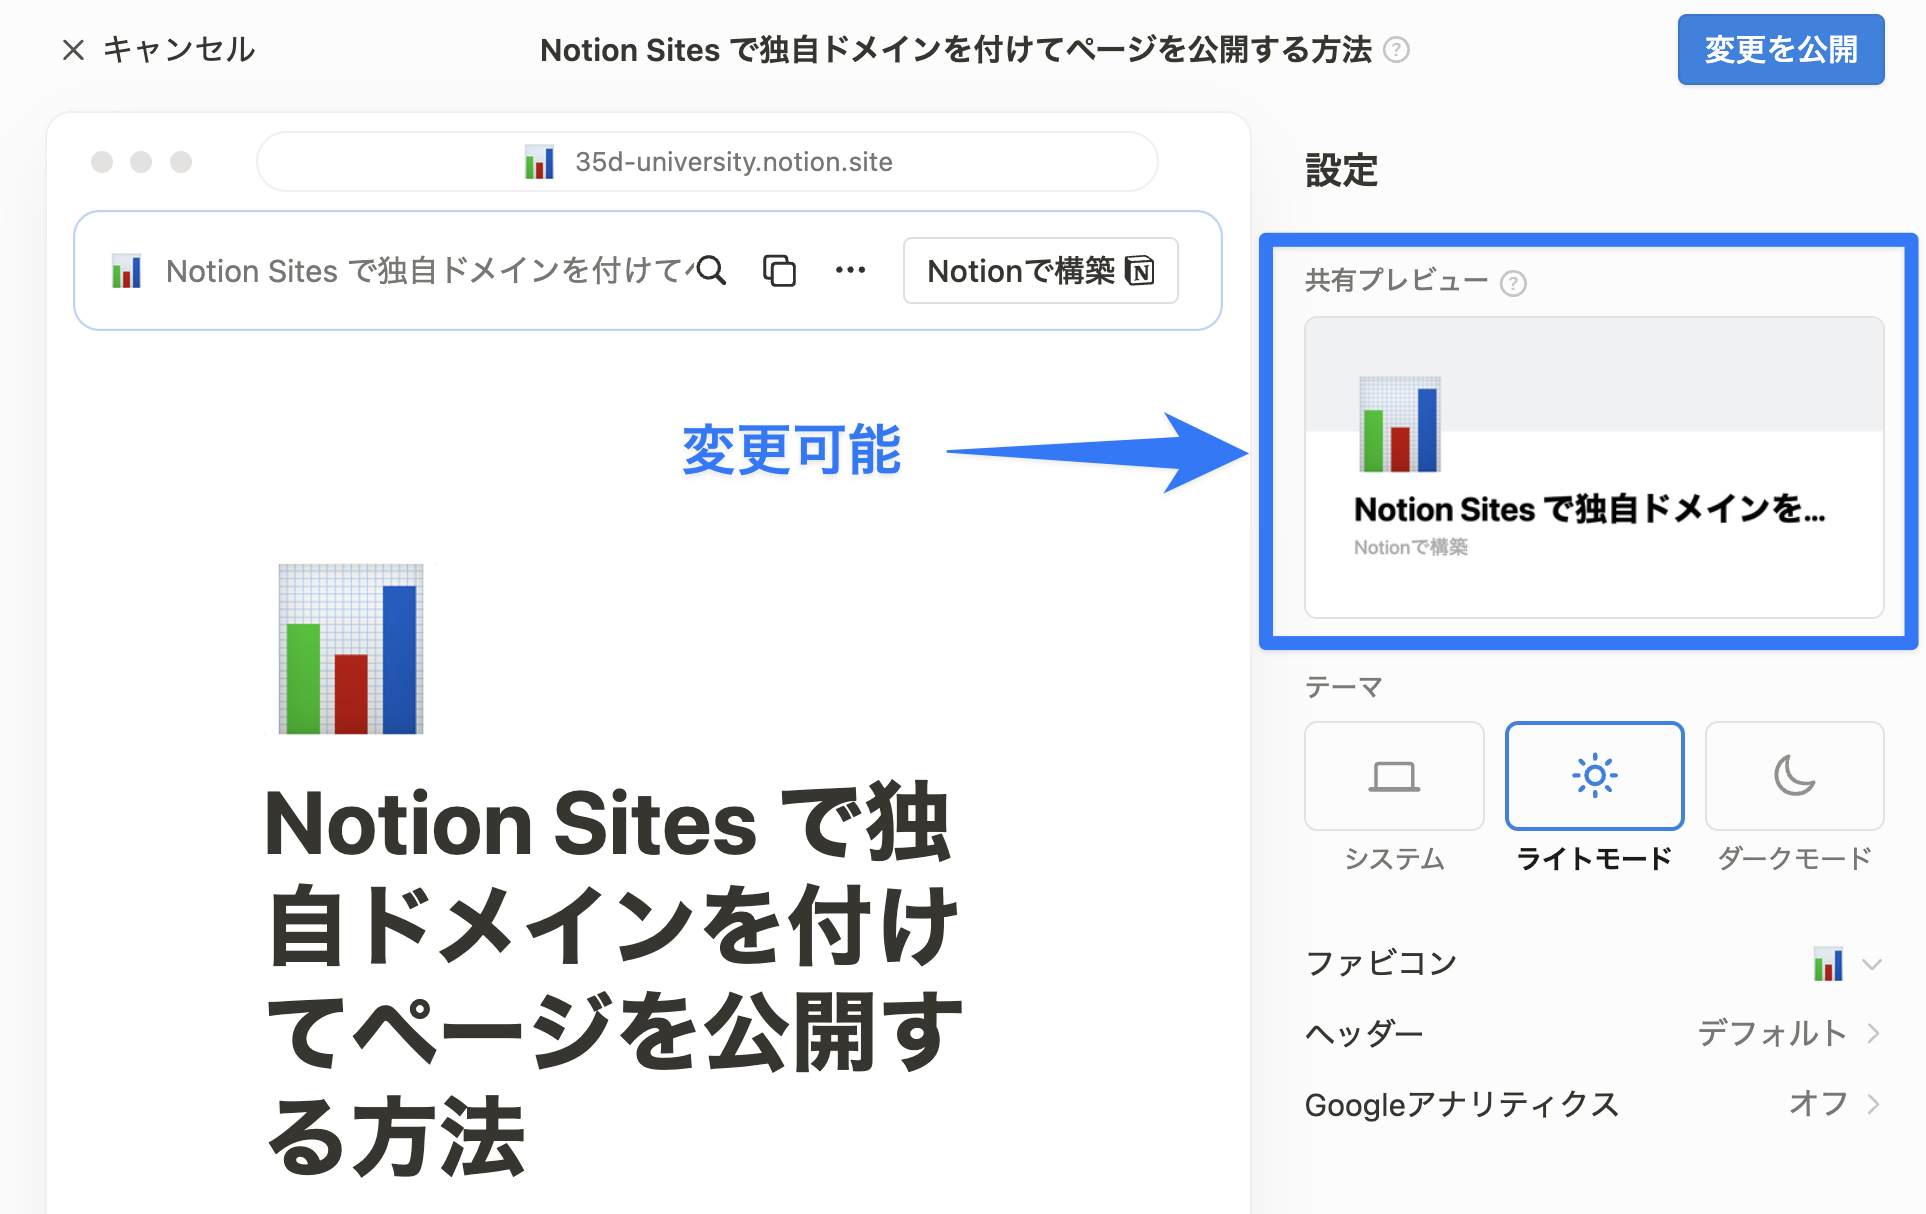Click the ファビコン label
This screenshot has width=1926, height=1214.
coord(1381,964)
